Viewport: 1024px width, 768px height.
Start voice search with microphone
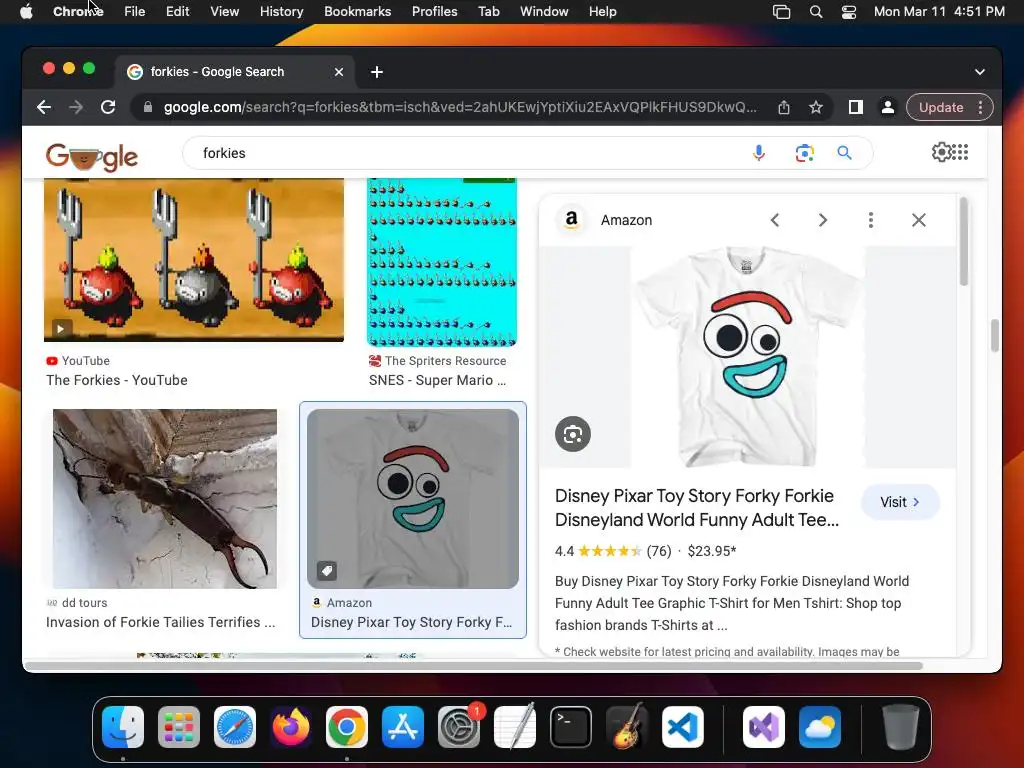758,153
